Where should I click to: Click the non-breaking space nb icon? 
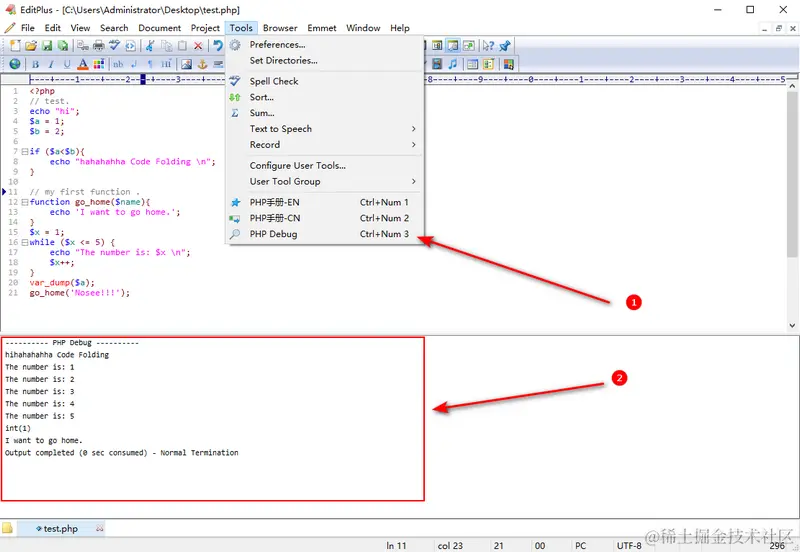118,64
